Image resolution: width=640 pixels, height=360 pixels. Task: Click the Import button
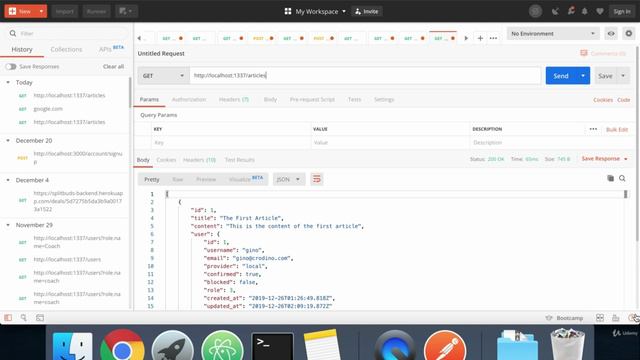tap(64, 11)
